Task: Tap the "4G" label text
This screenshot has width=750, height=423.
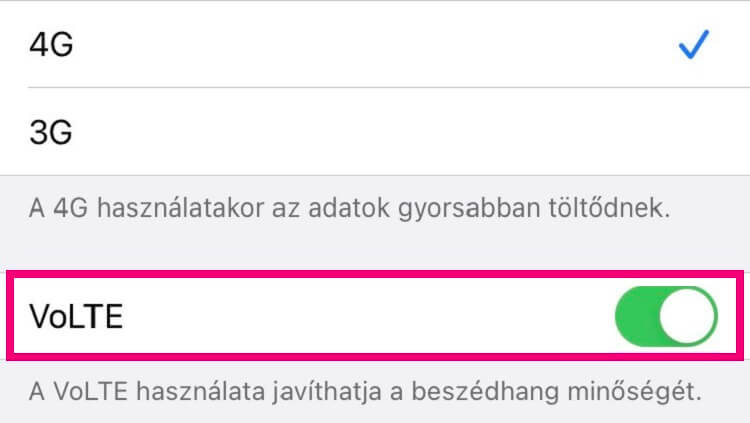Action: coord(52,45)
